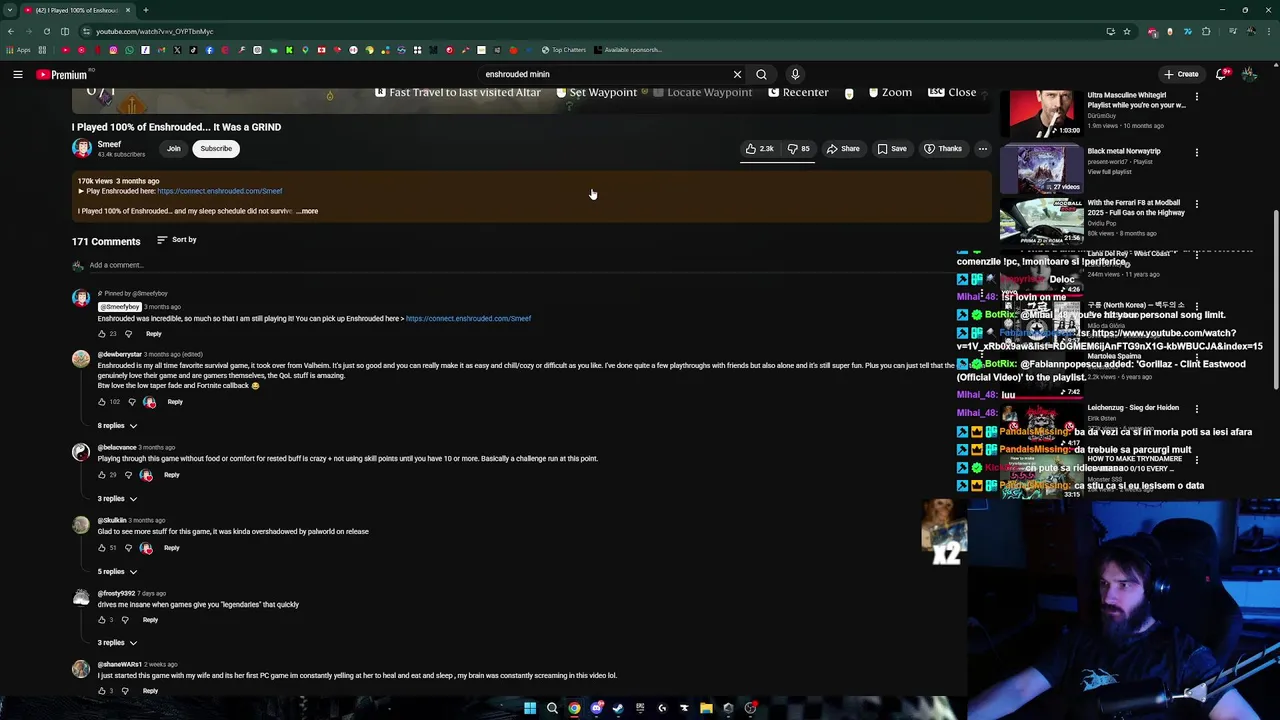Open options for Black metal Norwaytrip
The image size is (1280, 720).
pyautogui.click(x=1196, y=152)
